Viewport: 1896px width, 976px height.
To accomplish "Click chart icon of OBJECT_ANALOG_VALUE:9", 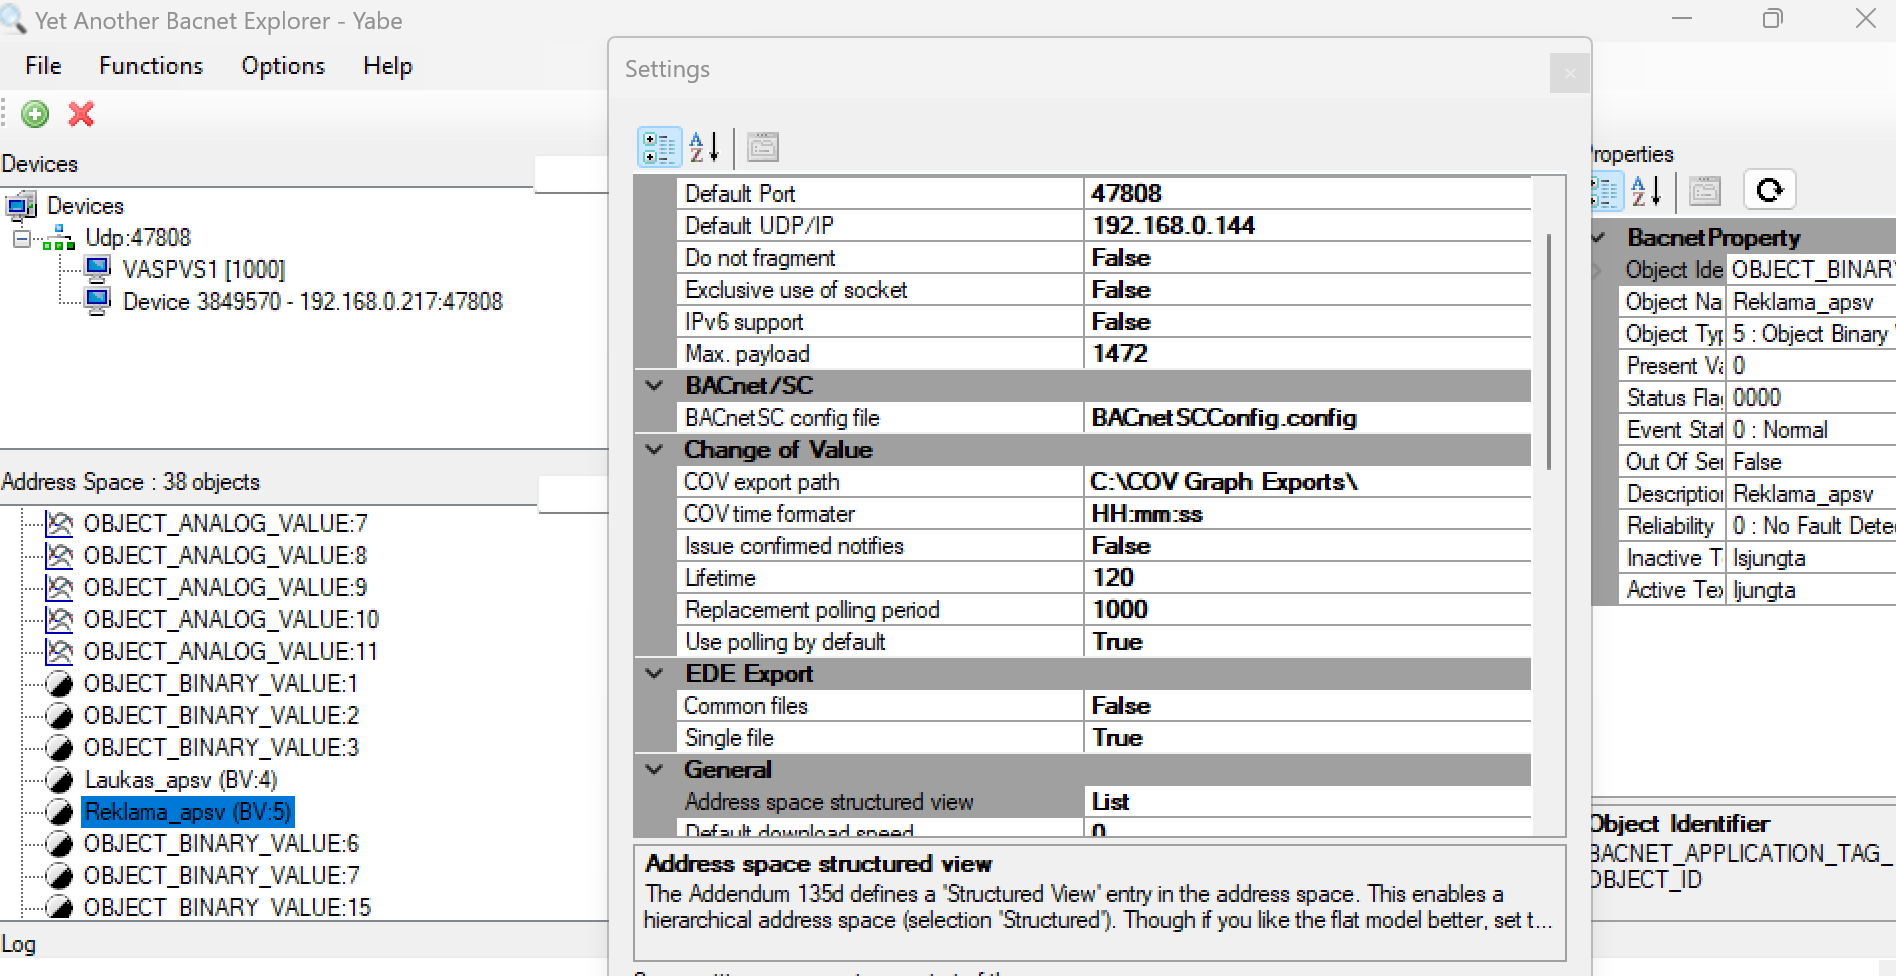I will [59, 587].
